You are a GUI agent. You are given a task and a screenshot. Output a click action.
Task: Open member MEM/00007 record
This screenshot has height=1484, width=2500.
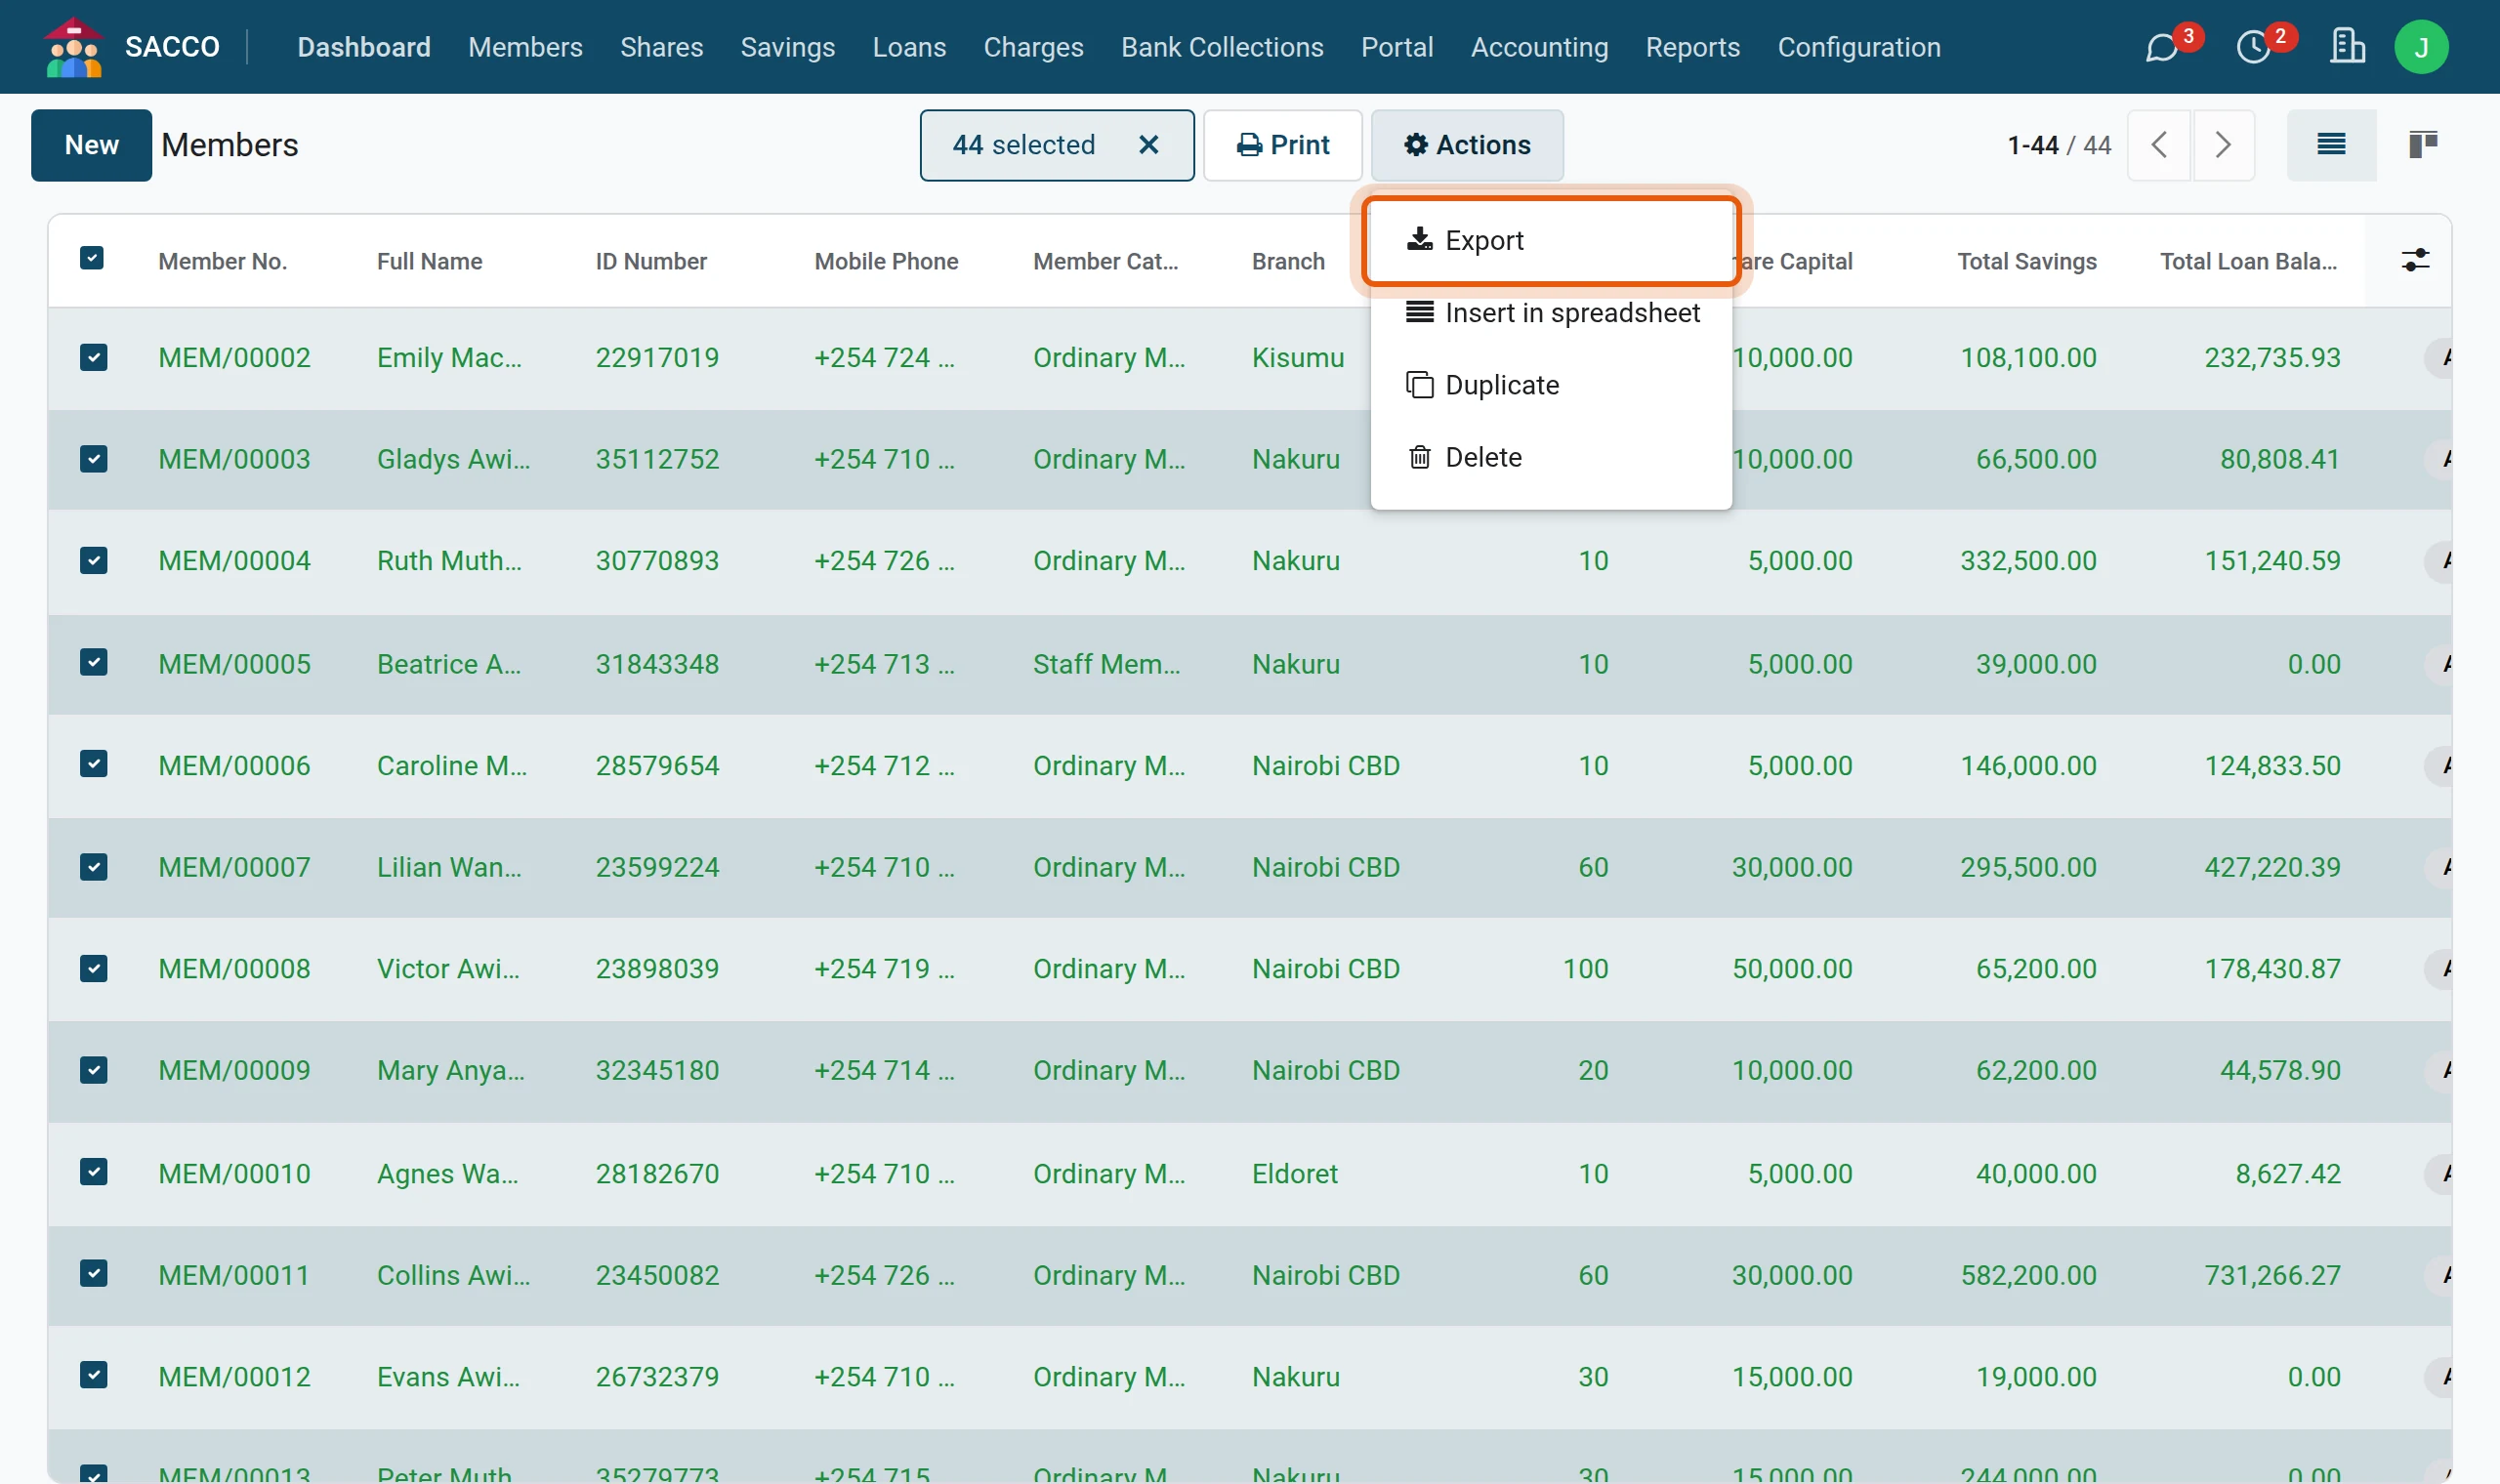234,867
